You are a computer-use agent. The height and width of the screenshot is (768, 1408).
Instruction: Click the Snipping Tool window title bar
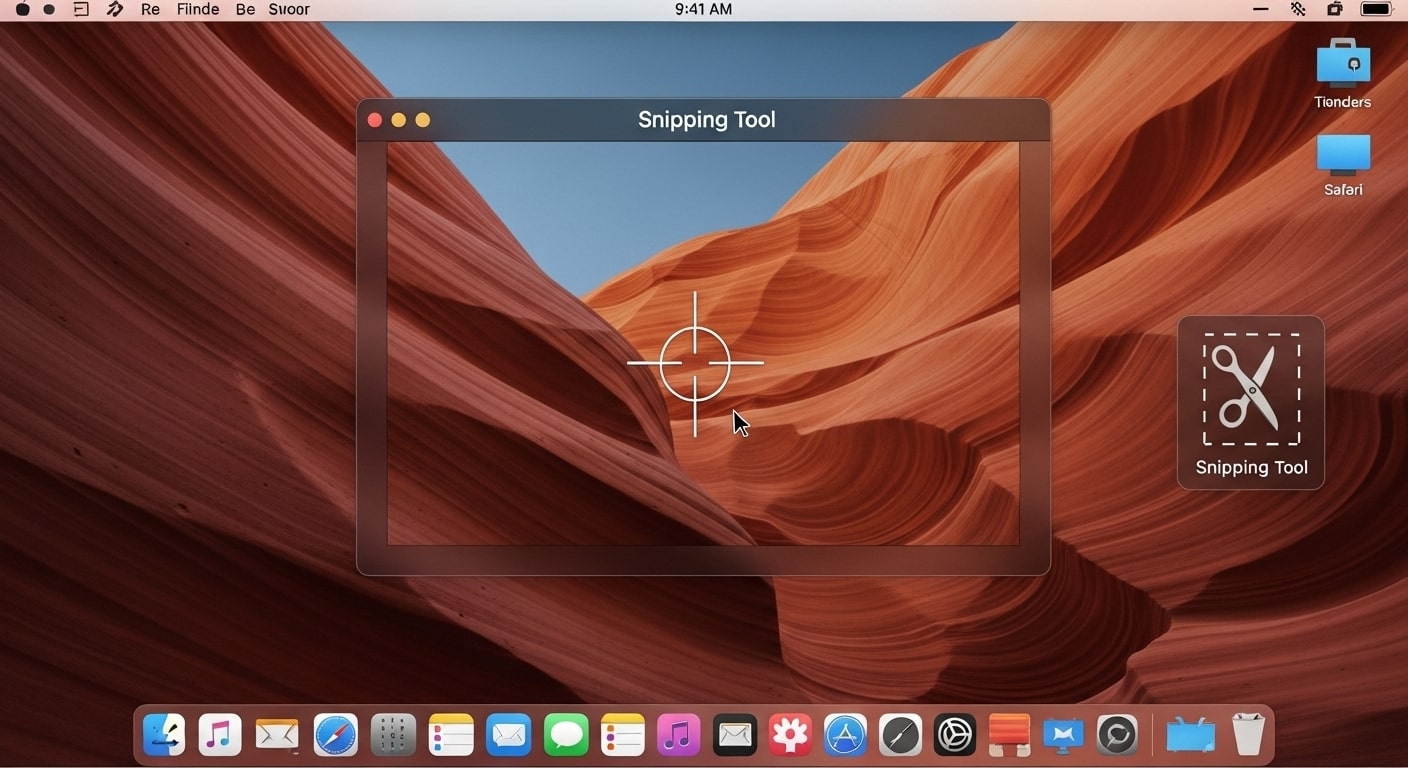pyautogui.click(x=706, y=120)
